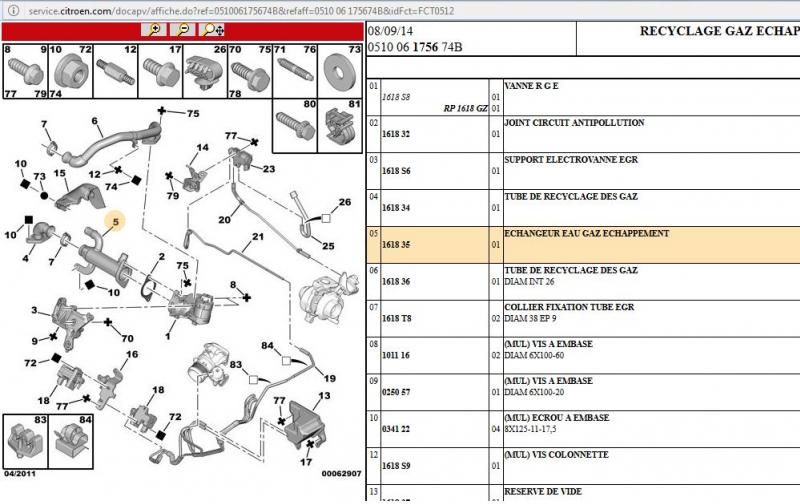
Task: Click the zoom in magnifier icon
Action: coord(154,30)
